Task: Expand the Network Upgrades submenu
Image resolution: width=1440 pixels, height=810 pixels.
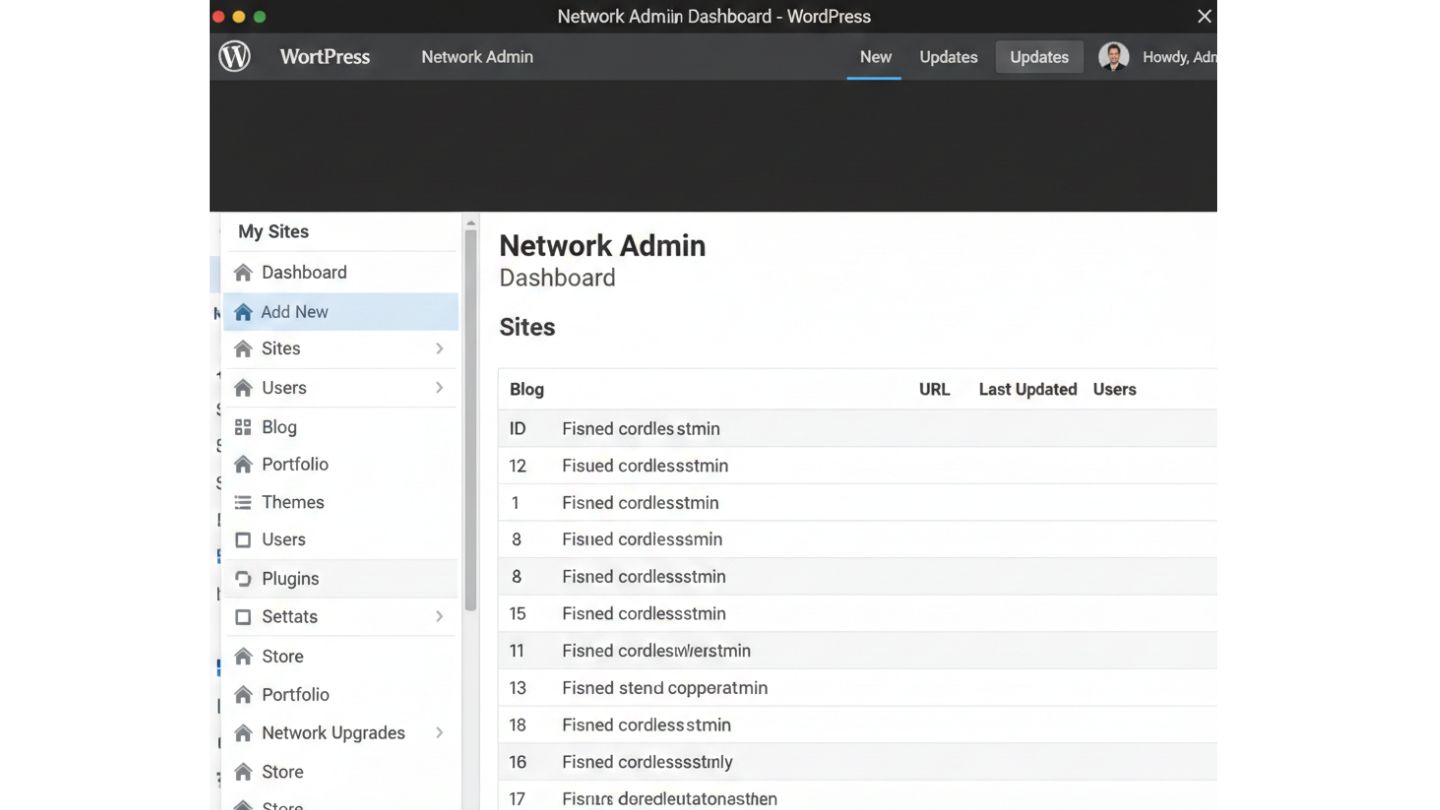Action: 440,732
